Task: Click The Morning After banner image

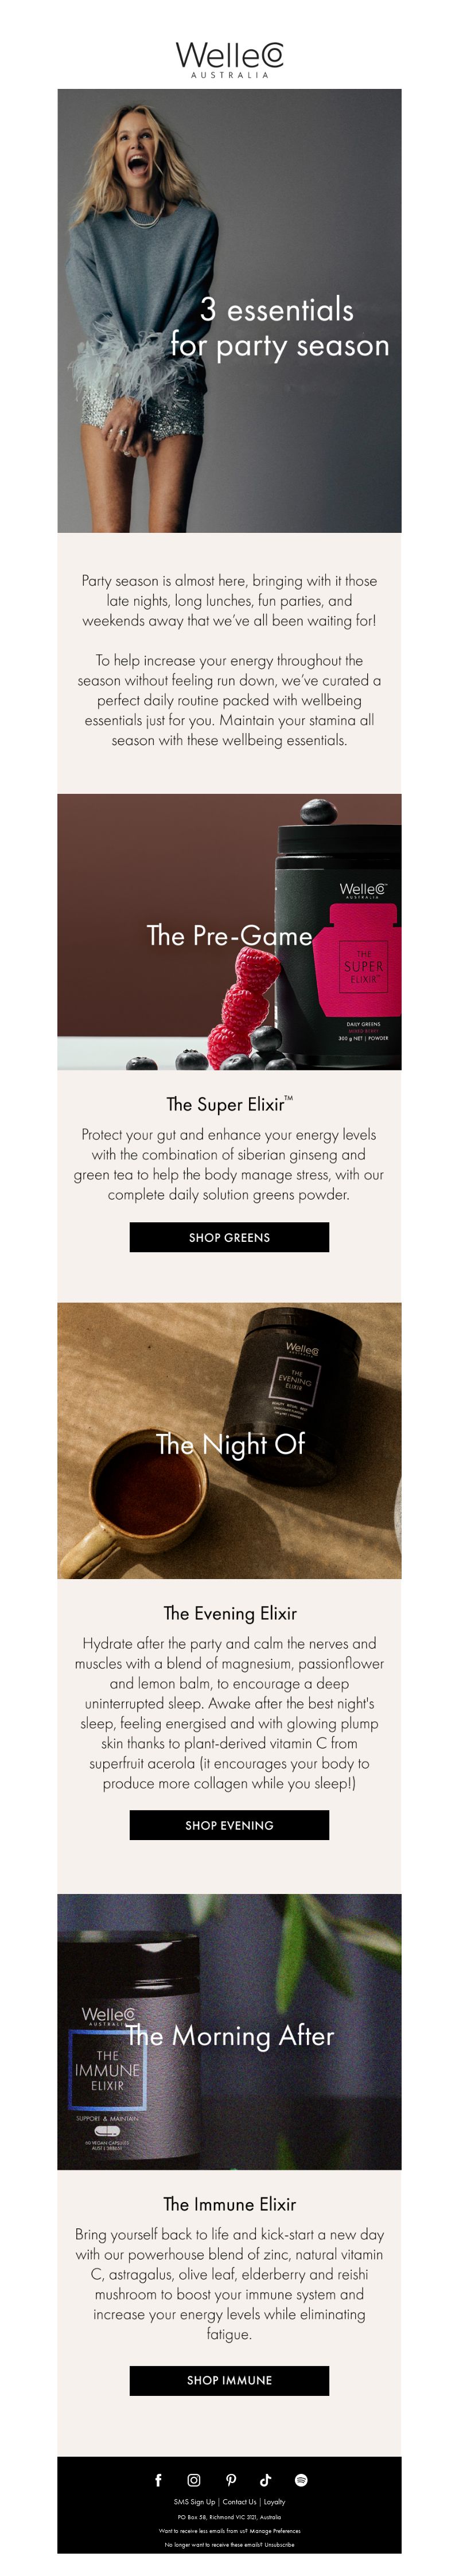Action: (229, 2032)
